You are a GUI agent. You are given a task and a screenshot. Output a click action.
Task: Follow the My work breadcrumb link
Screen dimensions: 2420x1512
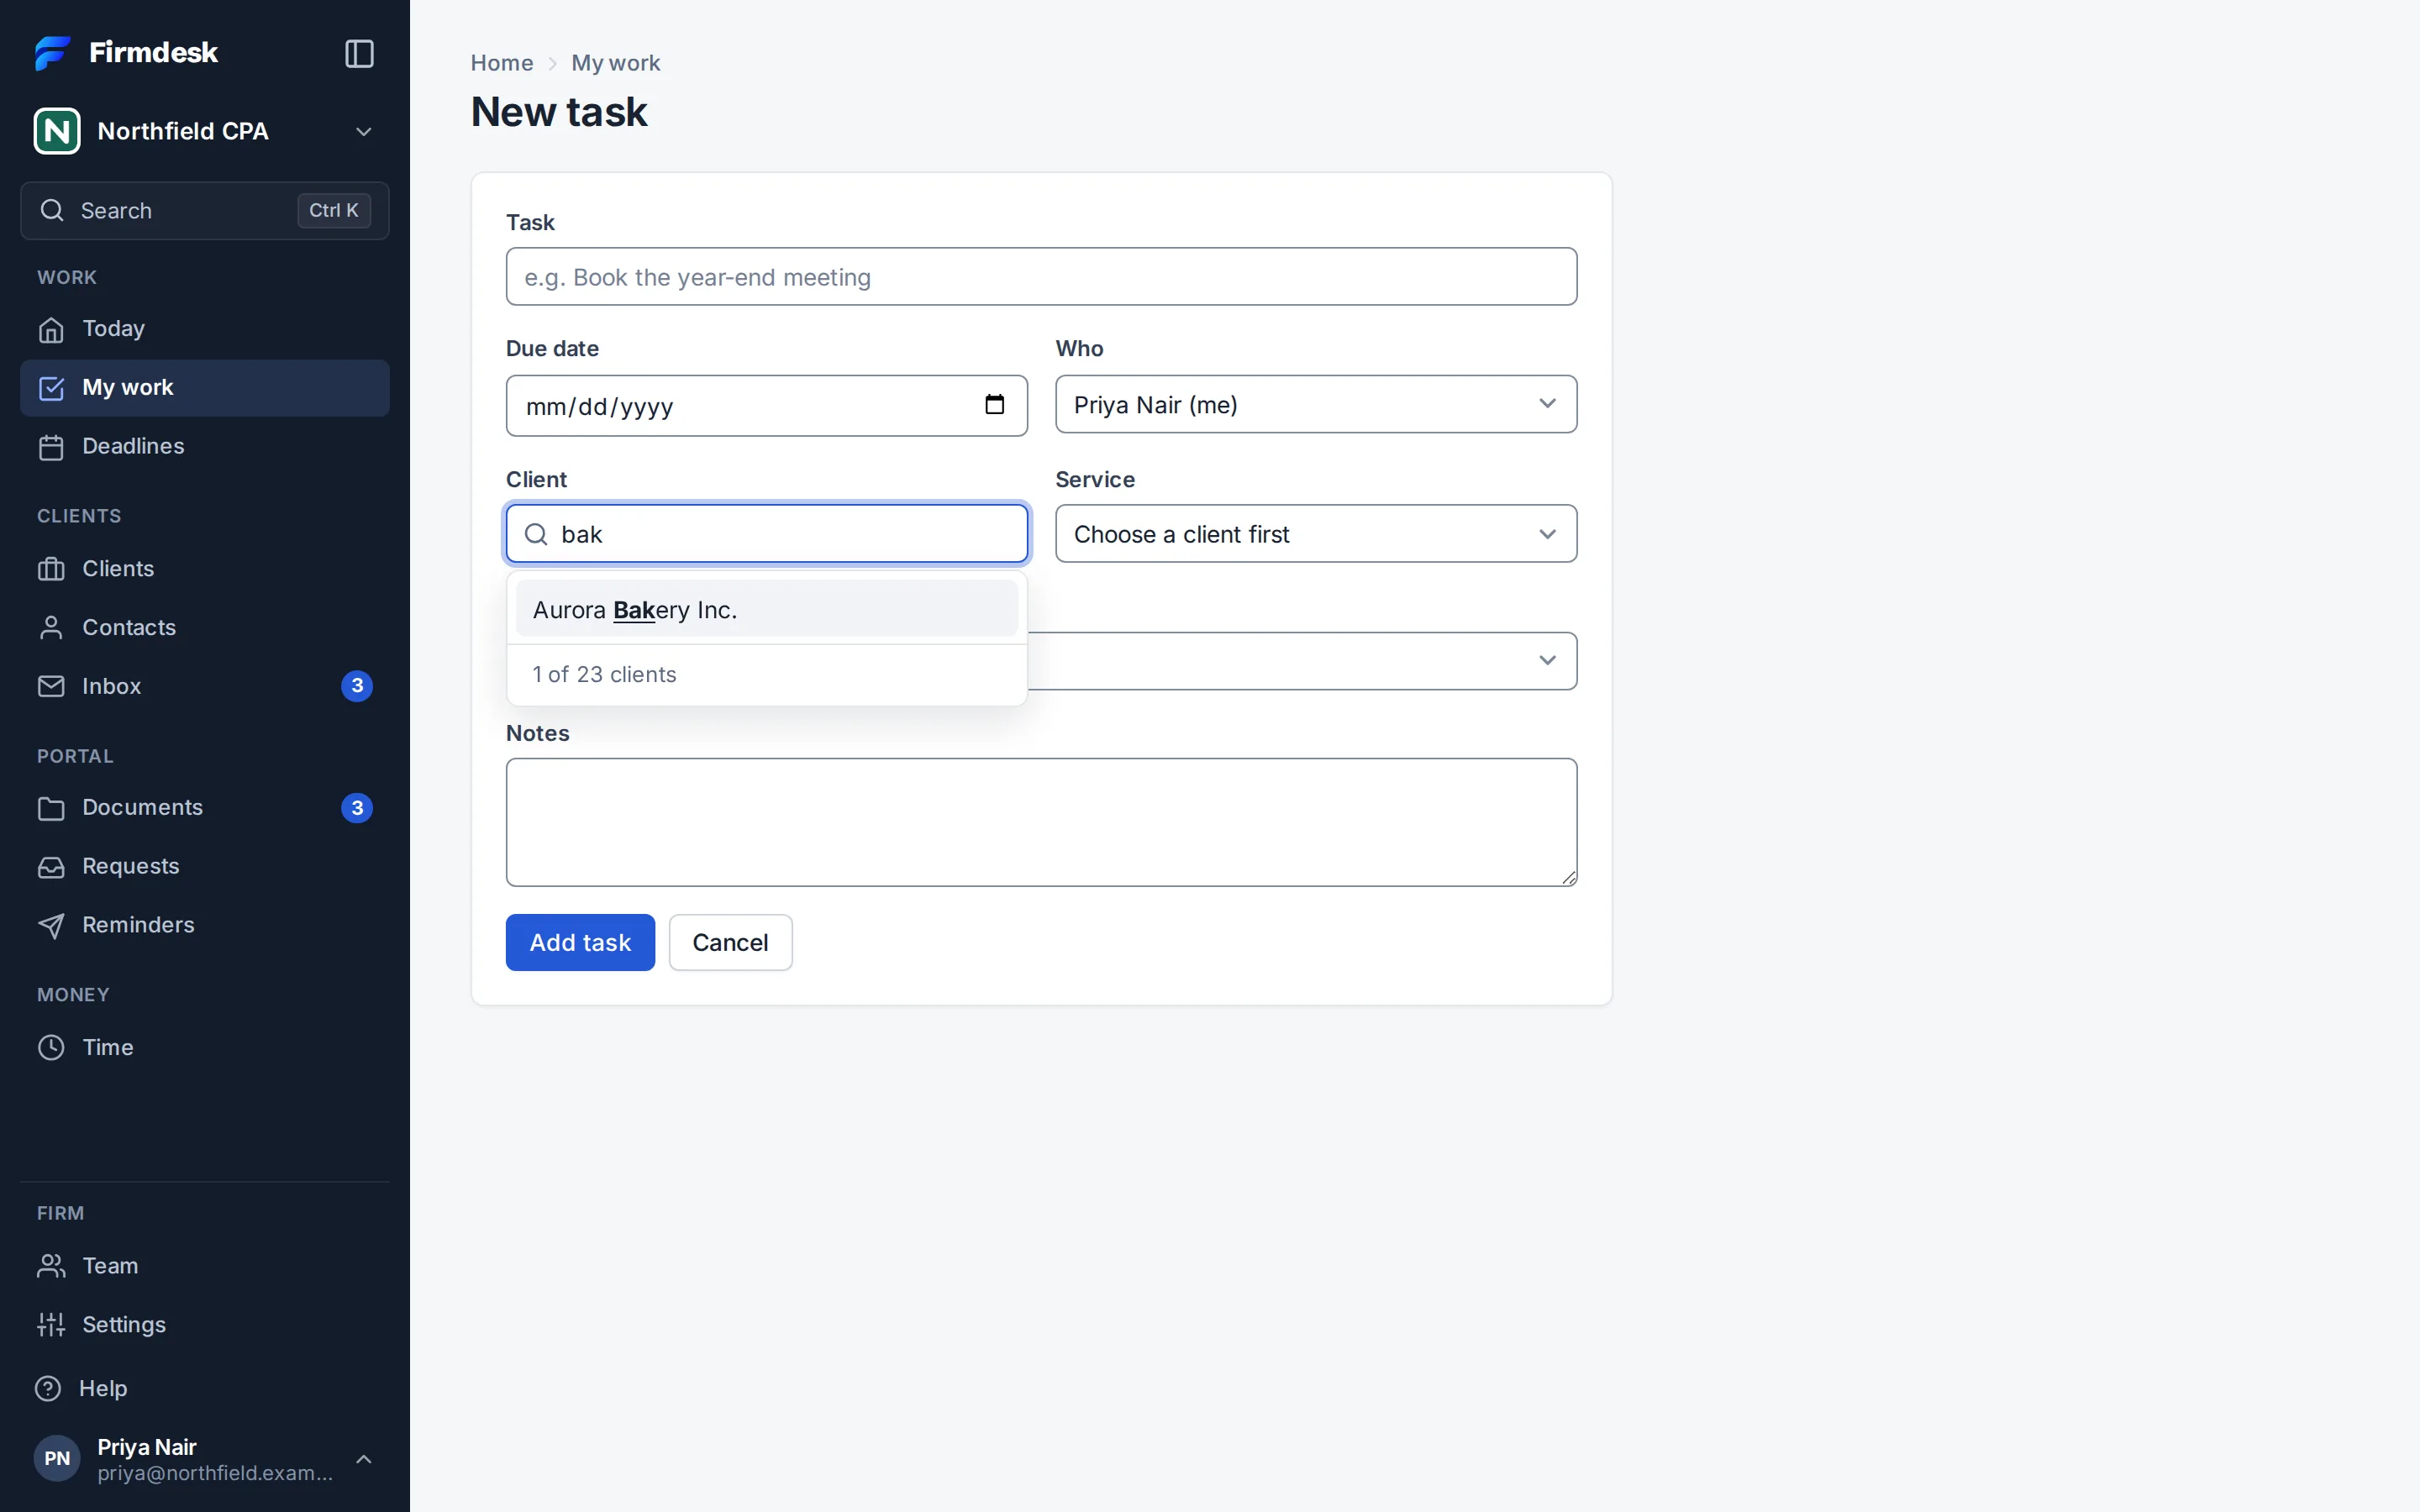coord(616,63)
